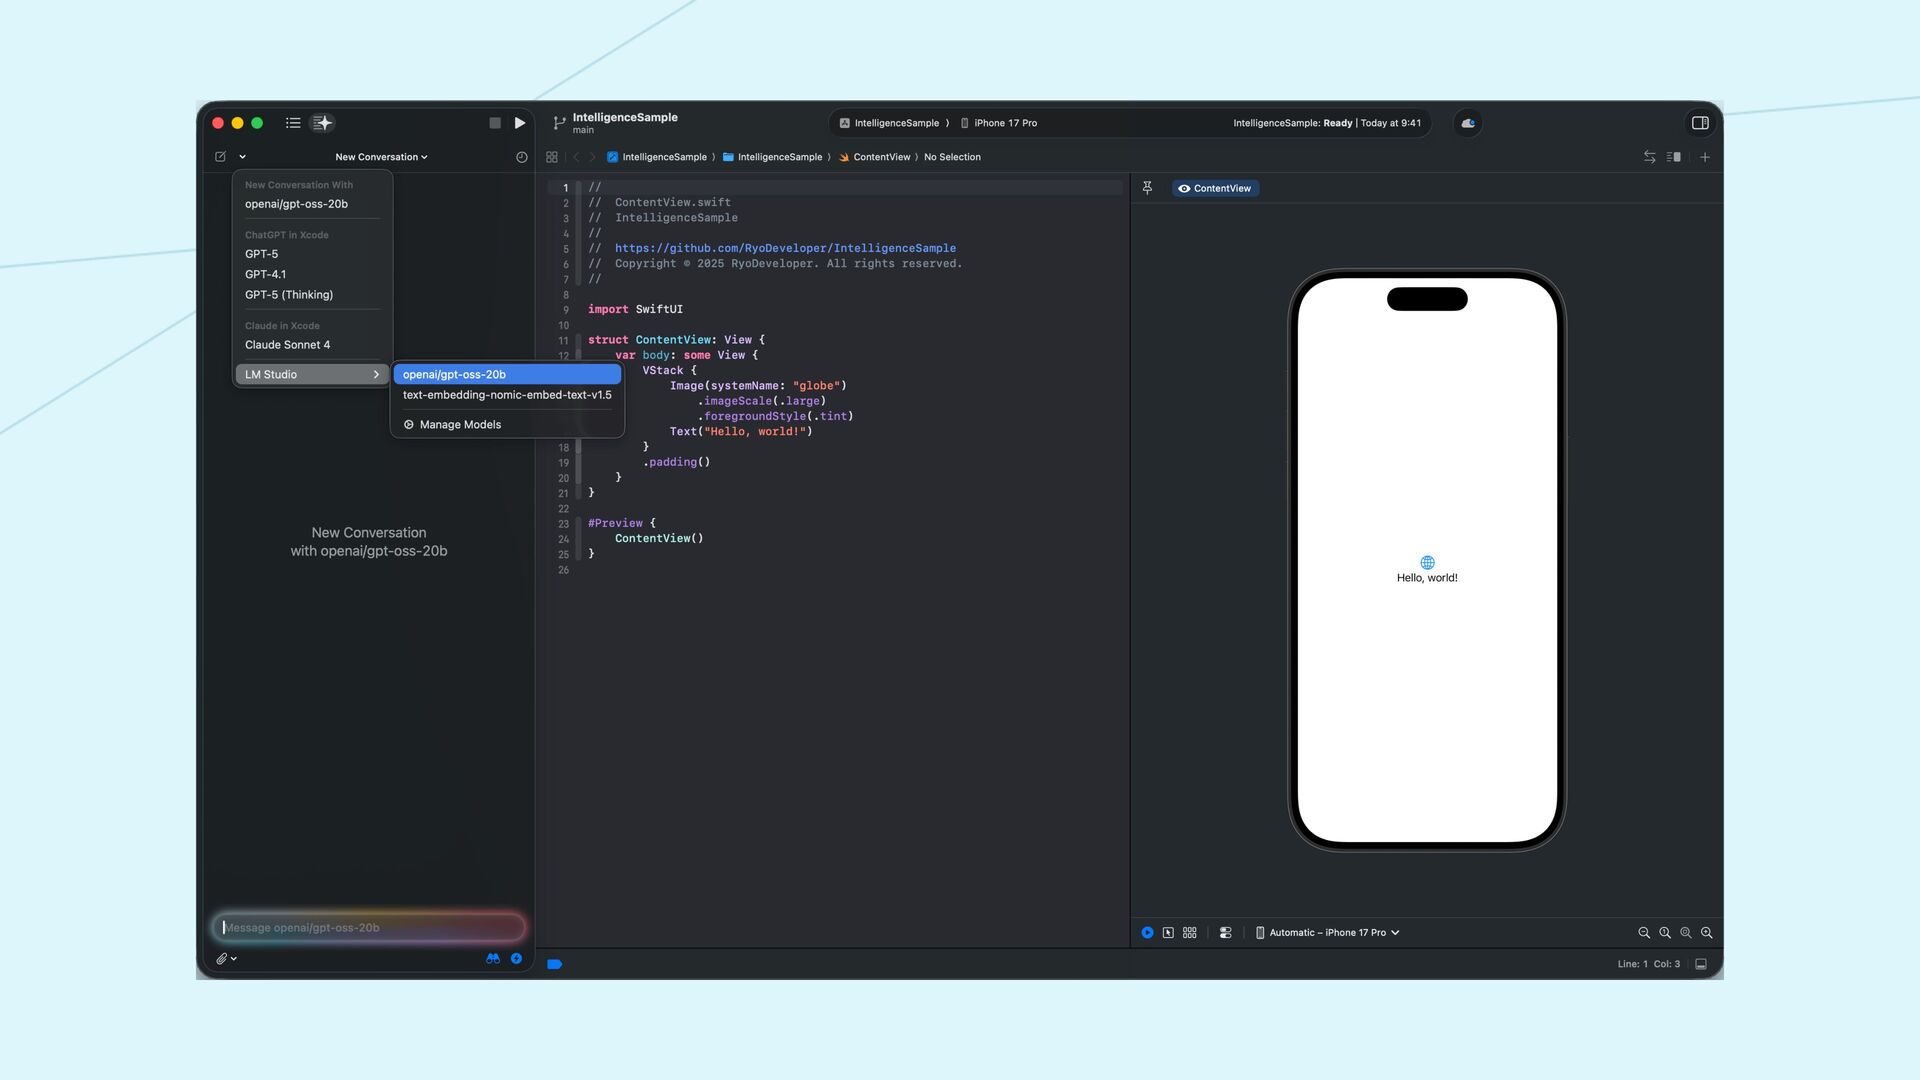
Task: Click the attachment paperclip icon
Action: (222, 958)
